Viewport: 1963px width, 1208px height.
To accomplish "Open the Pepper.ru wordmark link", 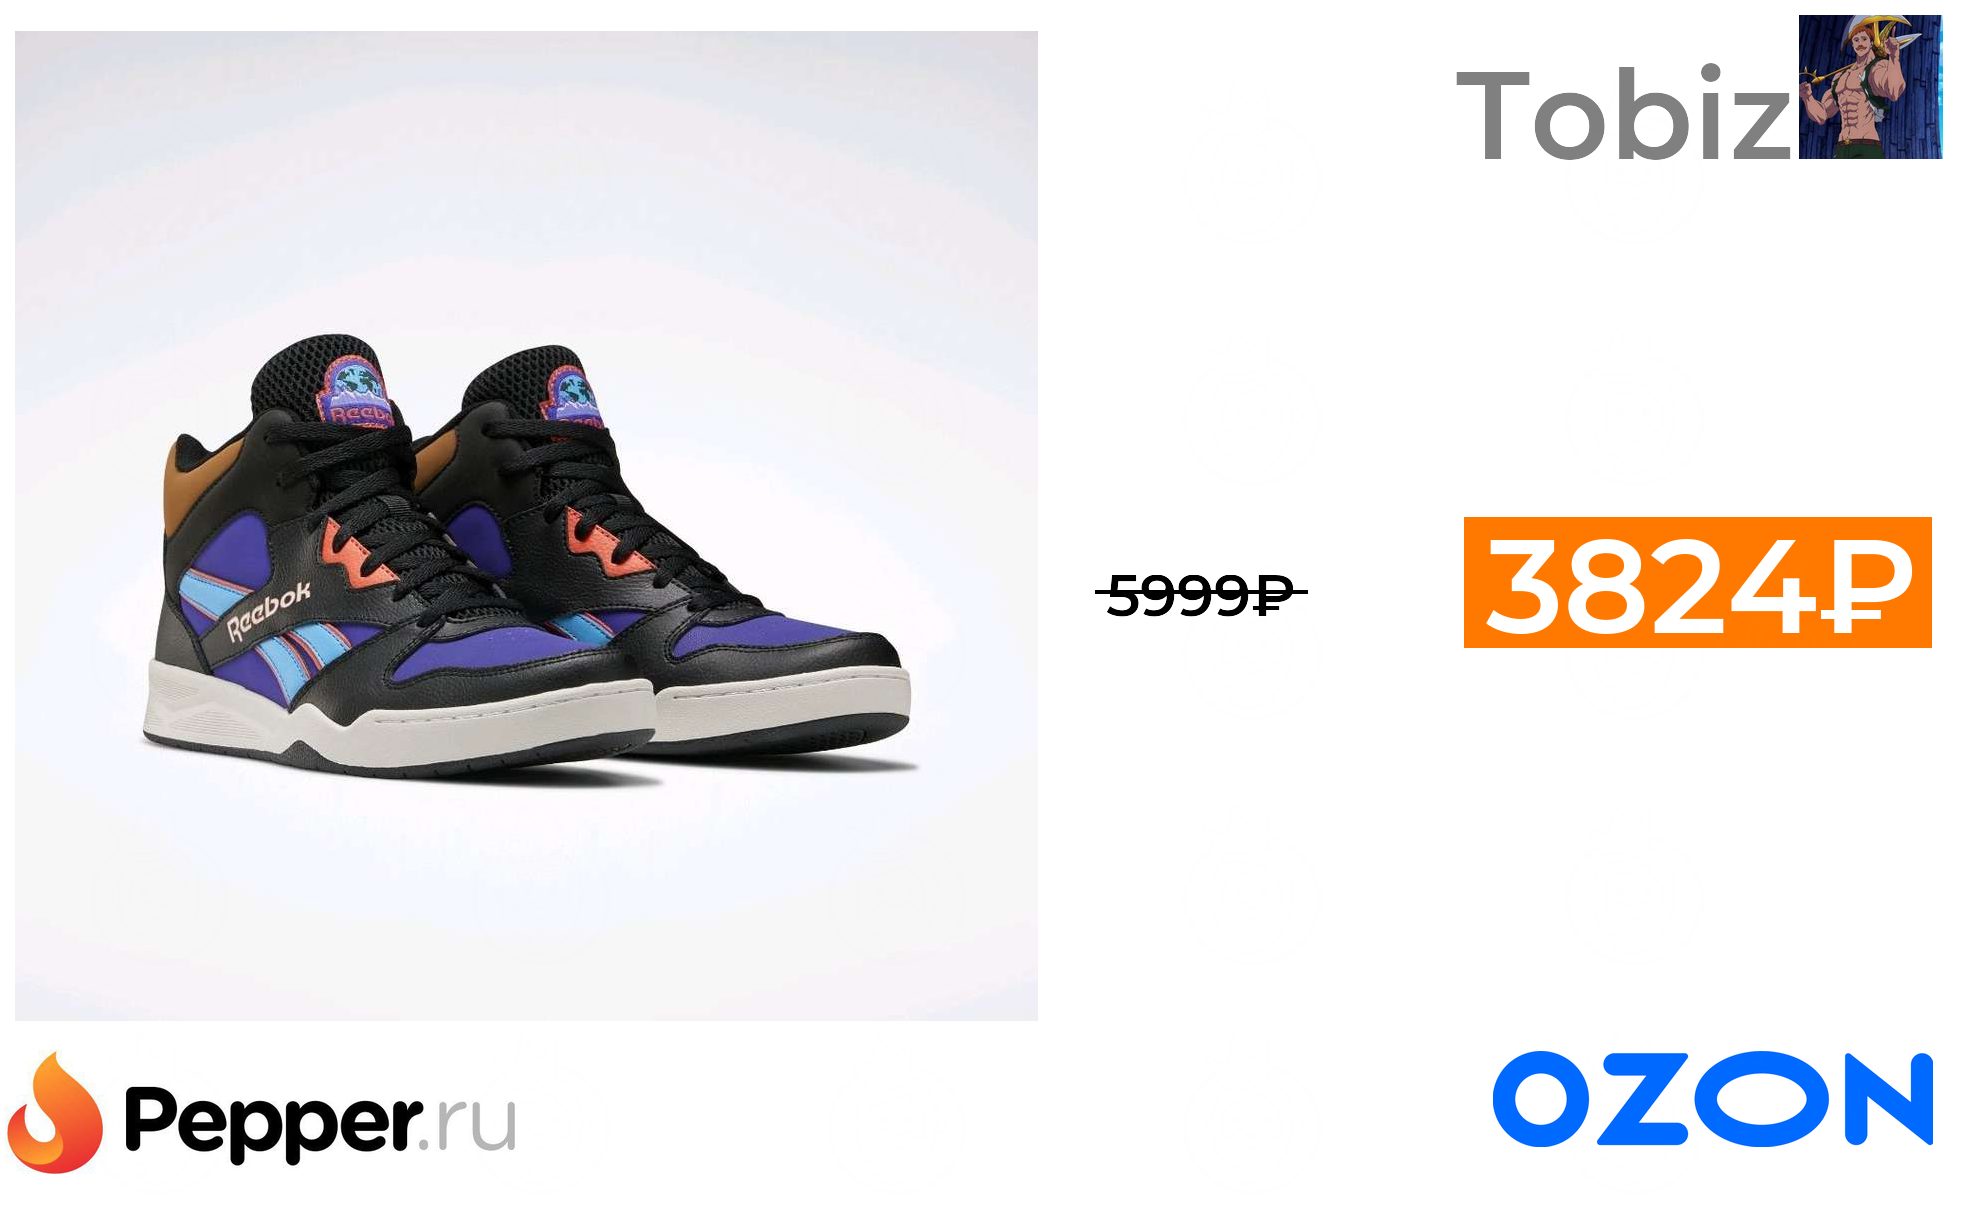I will [x=320, y=1123].
